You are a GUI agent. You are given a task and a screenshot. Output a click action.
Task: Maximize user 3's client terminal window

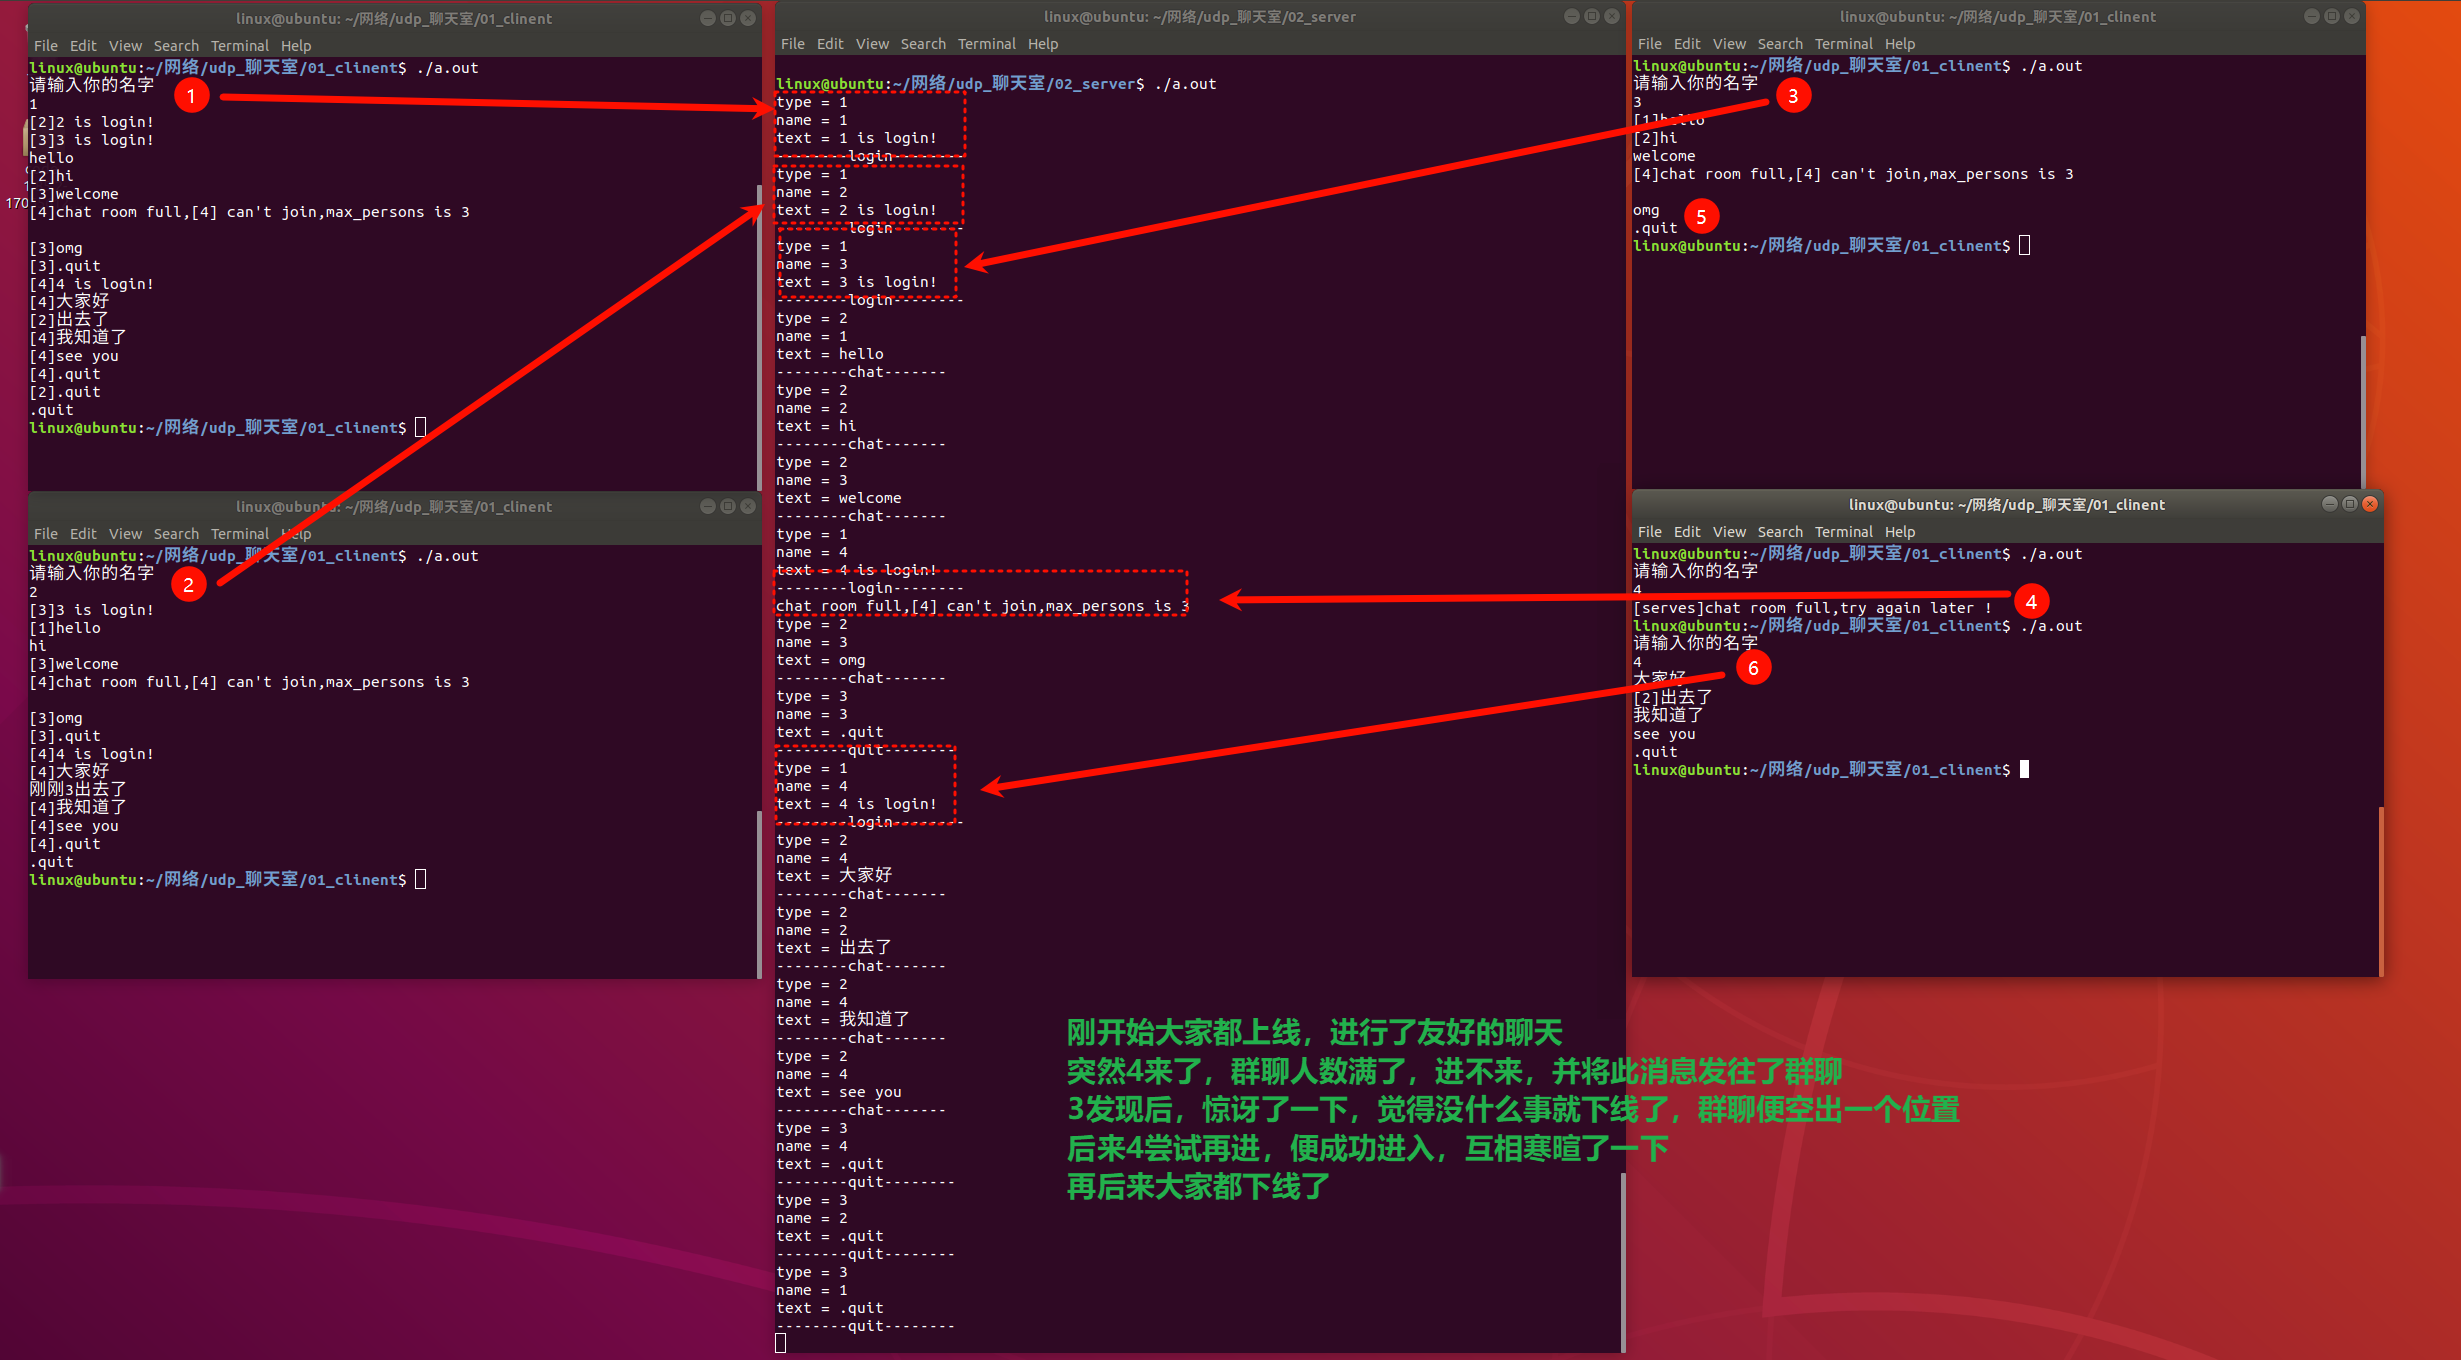tap(2331, 16)
